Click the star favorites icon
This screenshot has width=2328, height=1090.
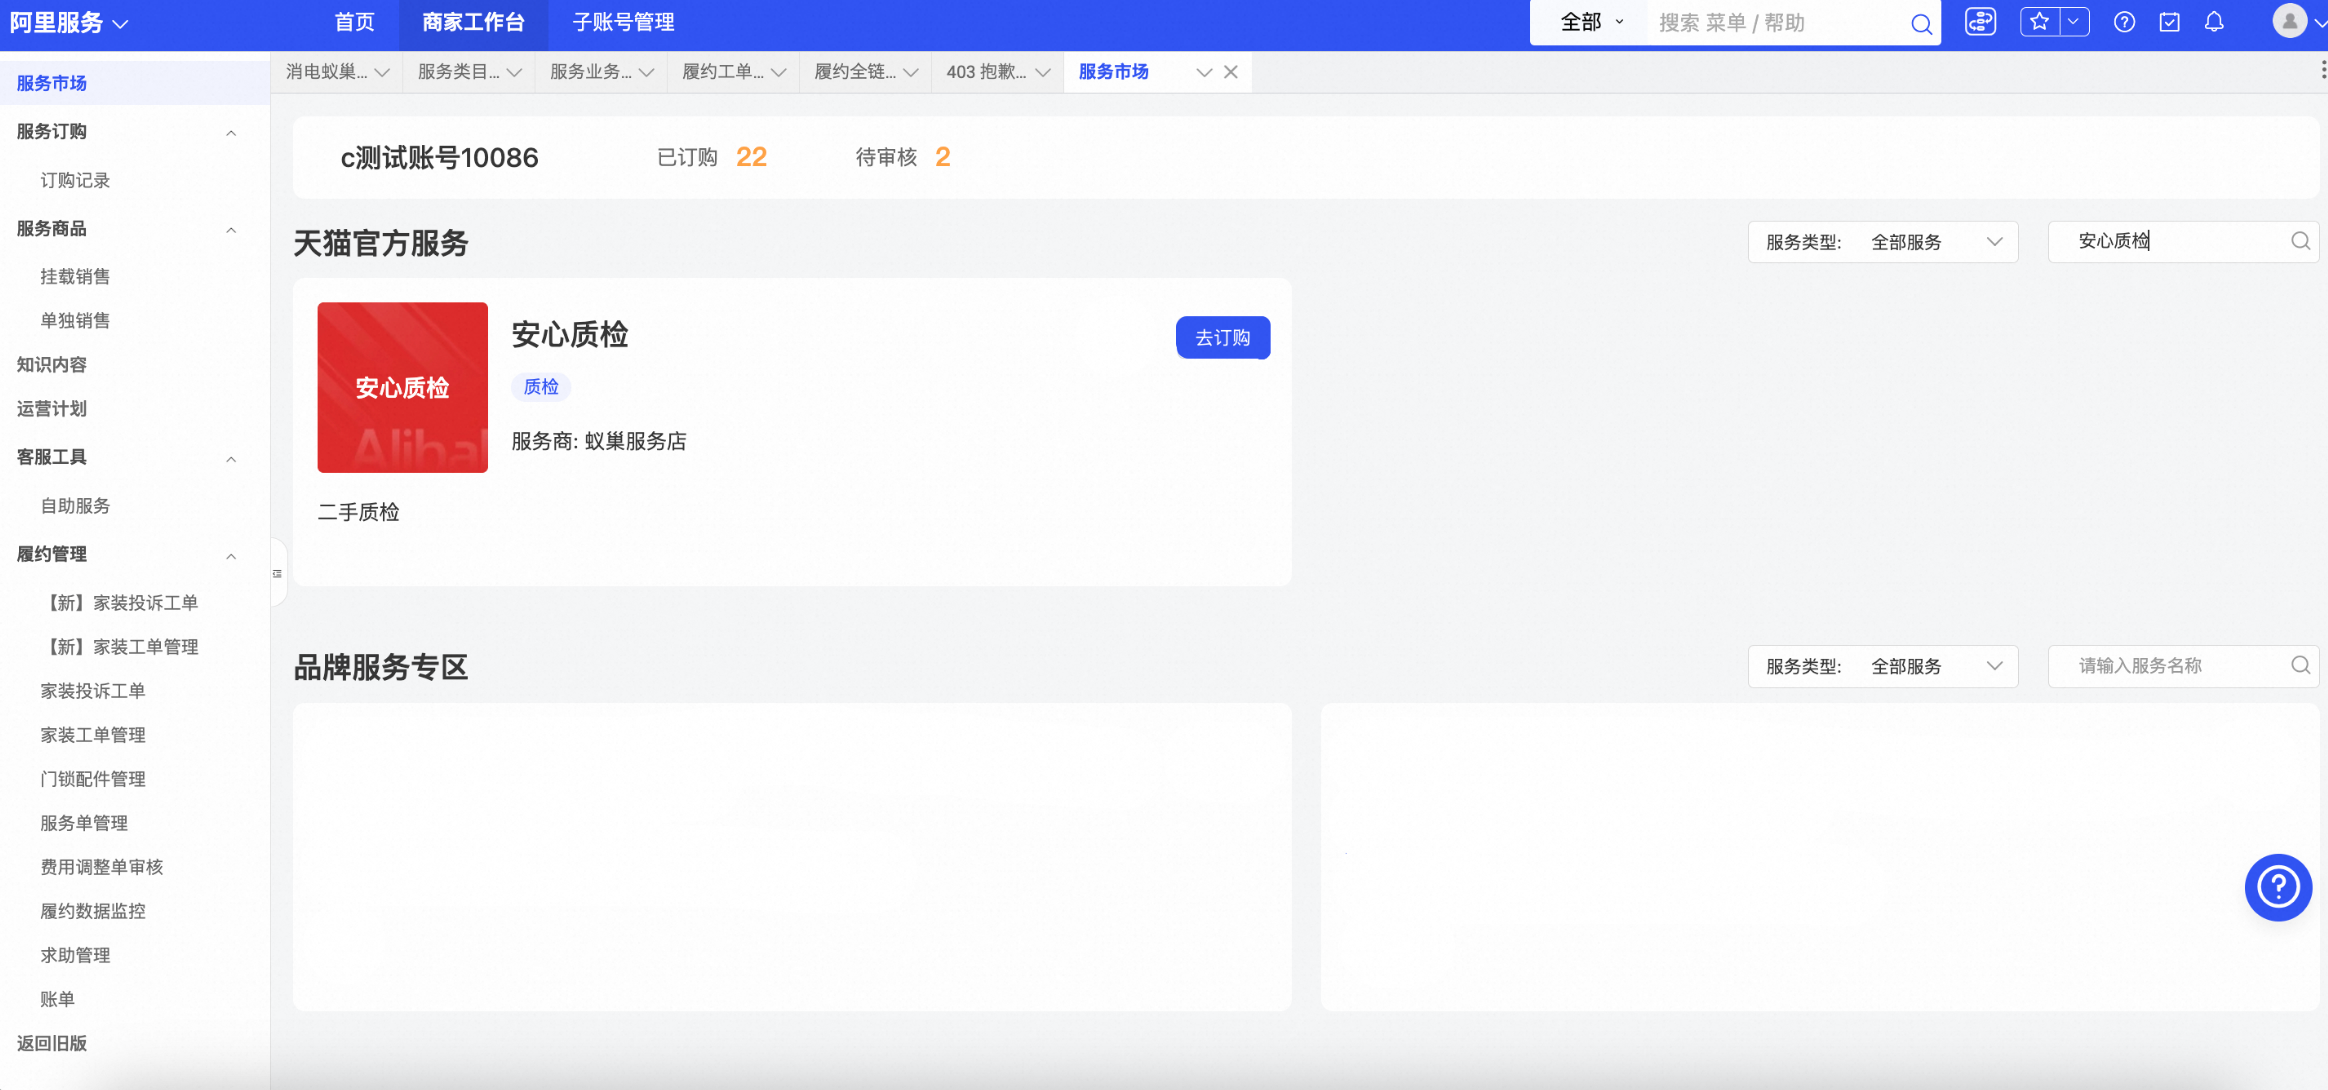2040,22
